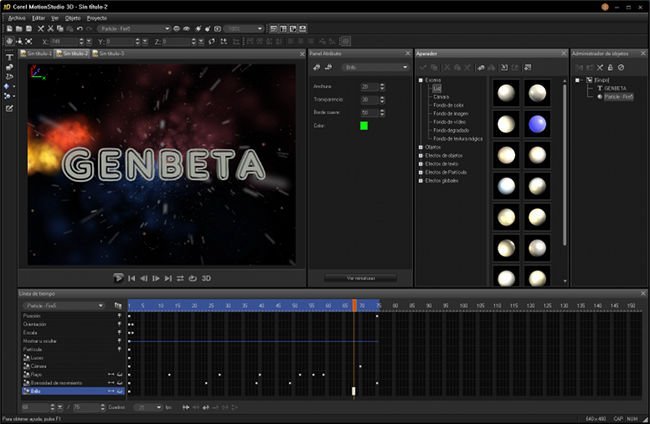The height and width of the screenshot is (424, 650).
Task: Go to the first frame
Action: (x=132, y=279)
